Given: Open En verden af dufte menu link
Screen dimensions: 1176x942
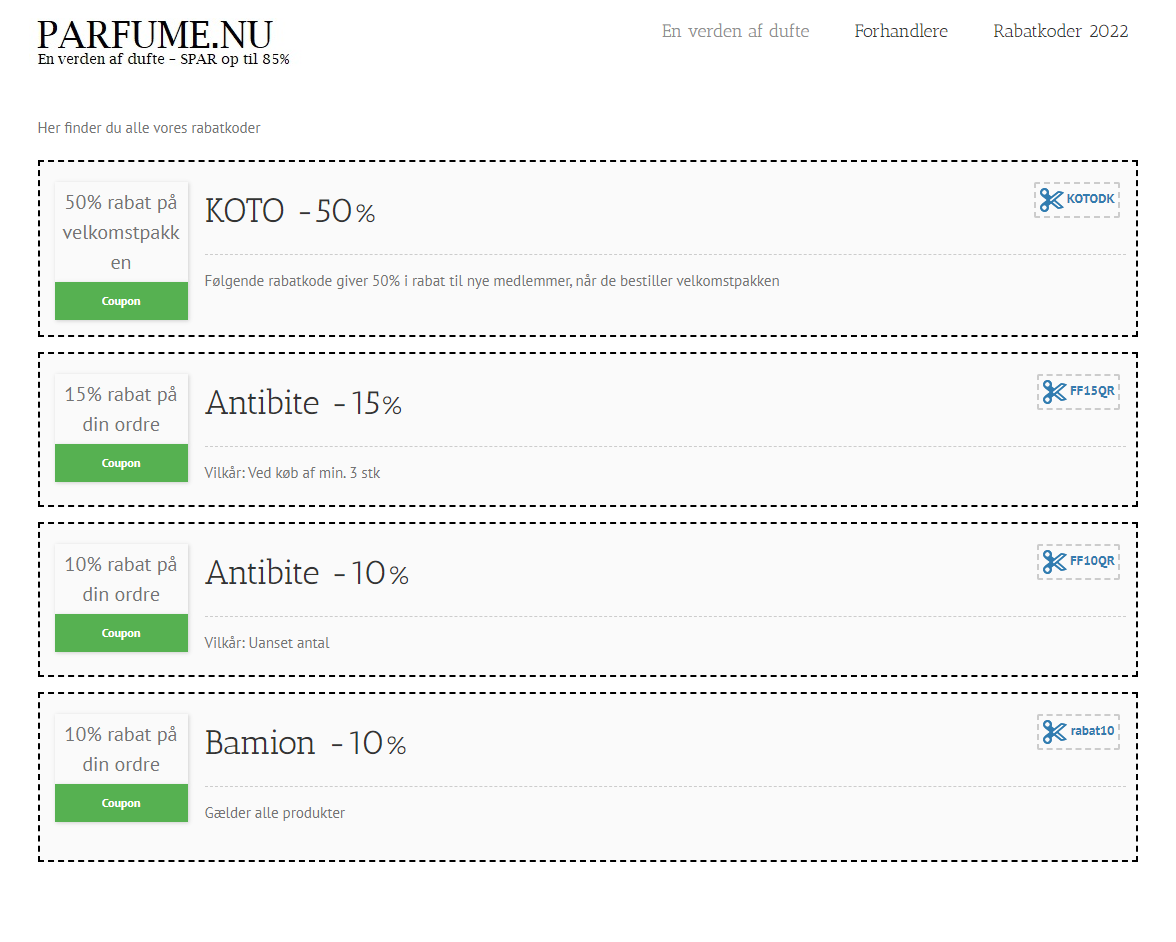Looking at the screenshot, I should (x=735, y=31).
